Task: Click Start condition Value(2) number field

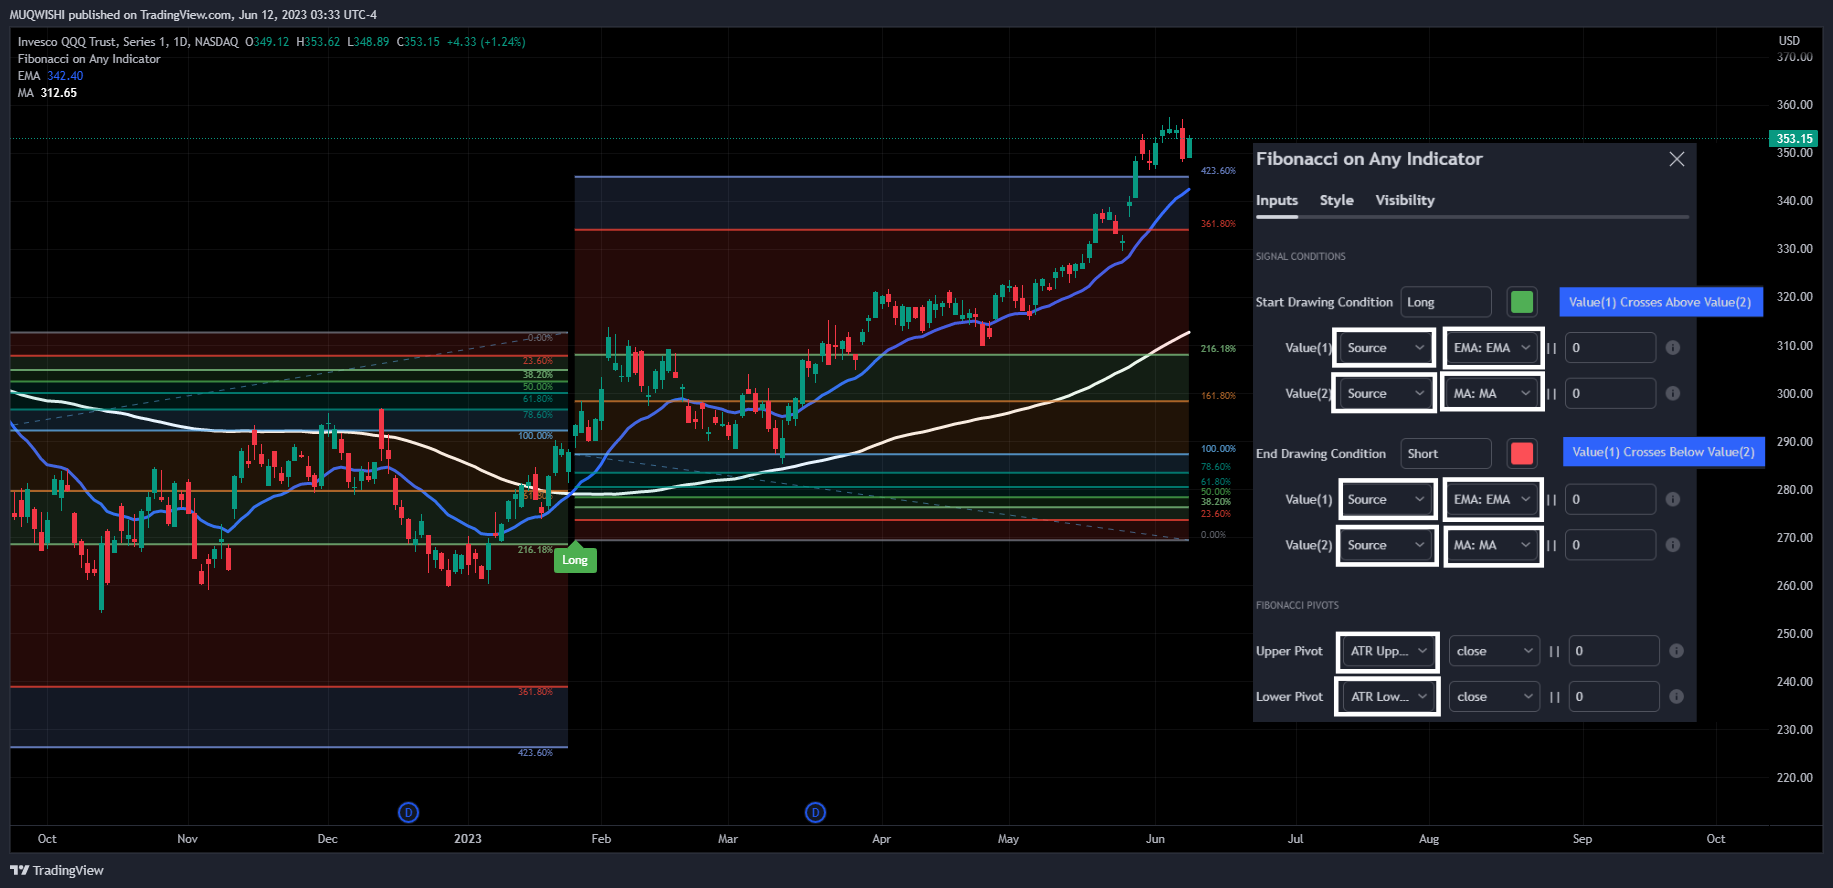Action: (x=1610, y=394)
